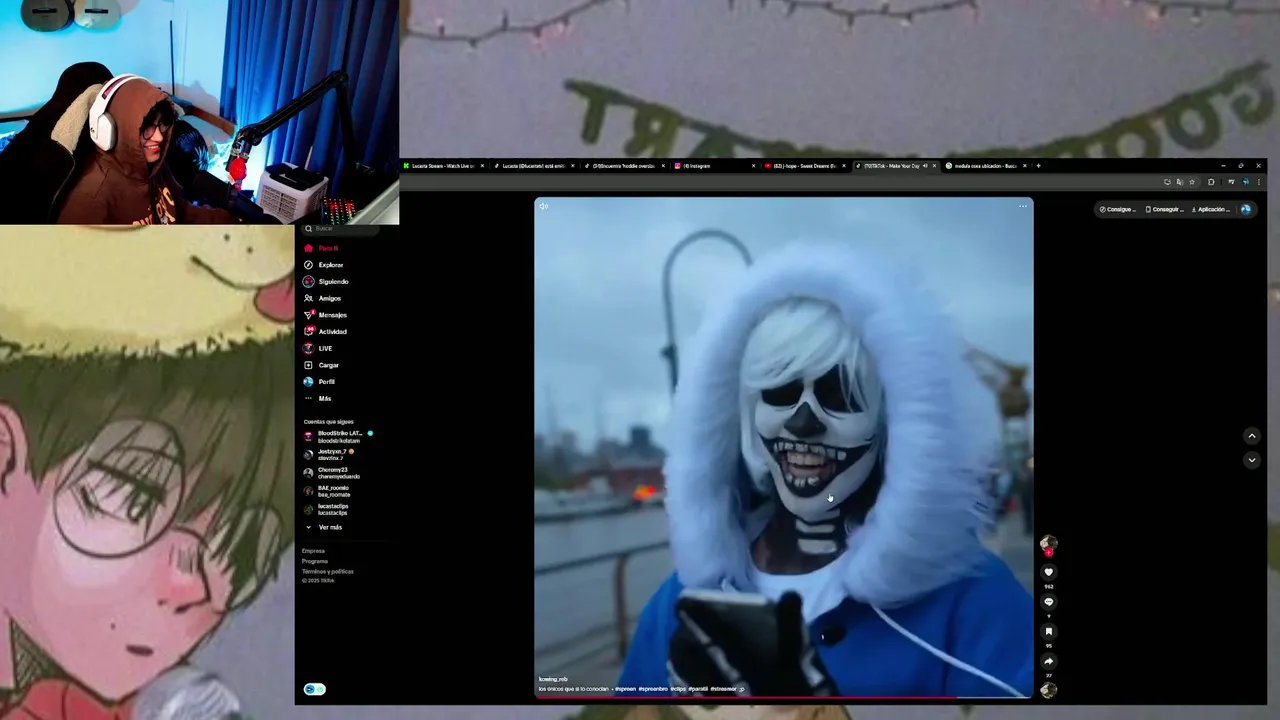The width and height of the screenshot is (1280, 720).
Task: Open the Programa footer link
Action: (x=315, y=561)
